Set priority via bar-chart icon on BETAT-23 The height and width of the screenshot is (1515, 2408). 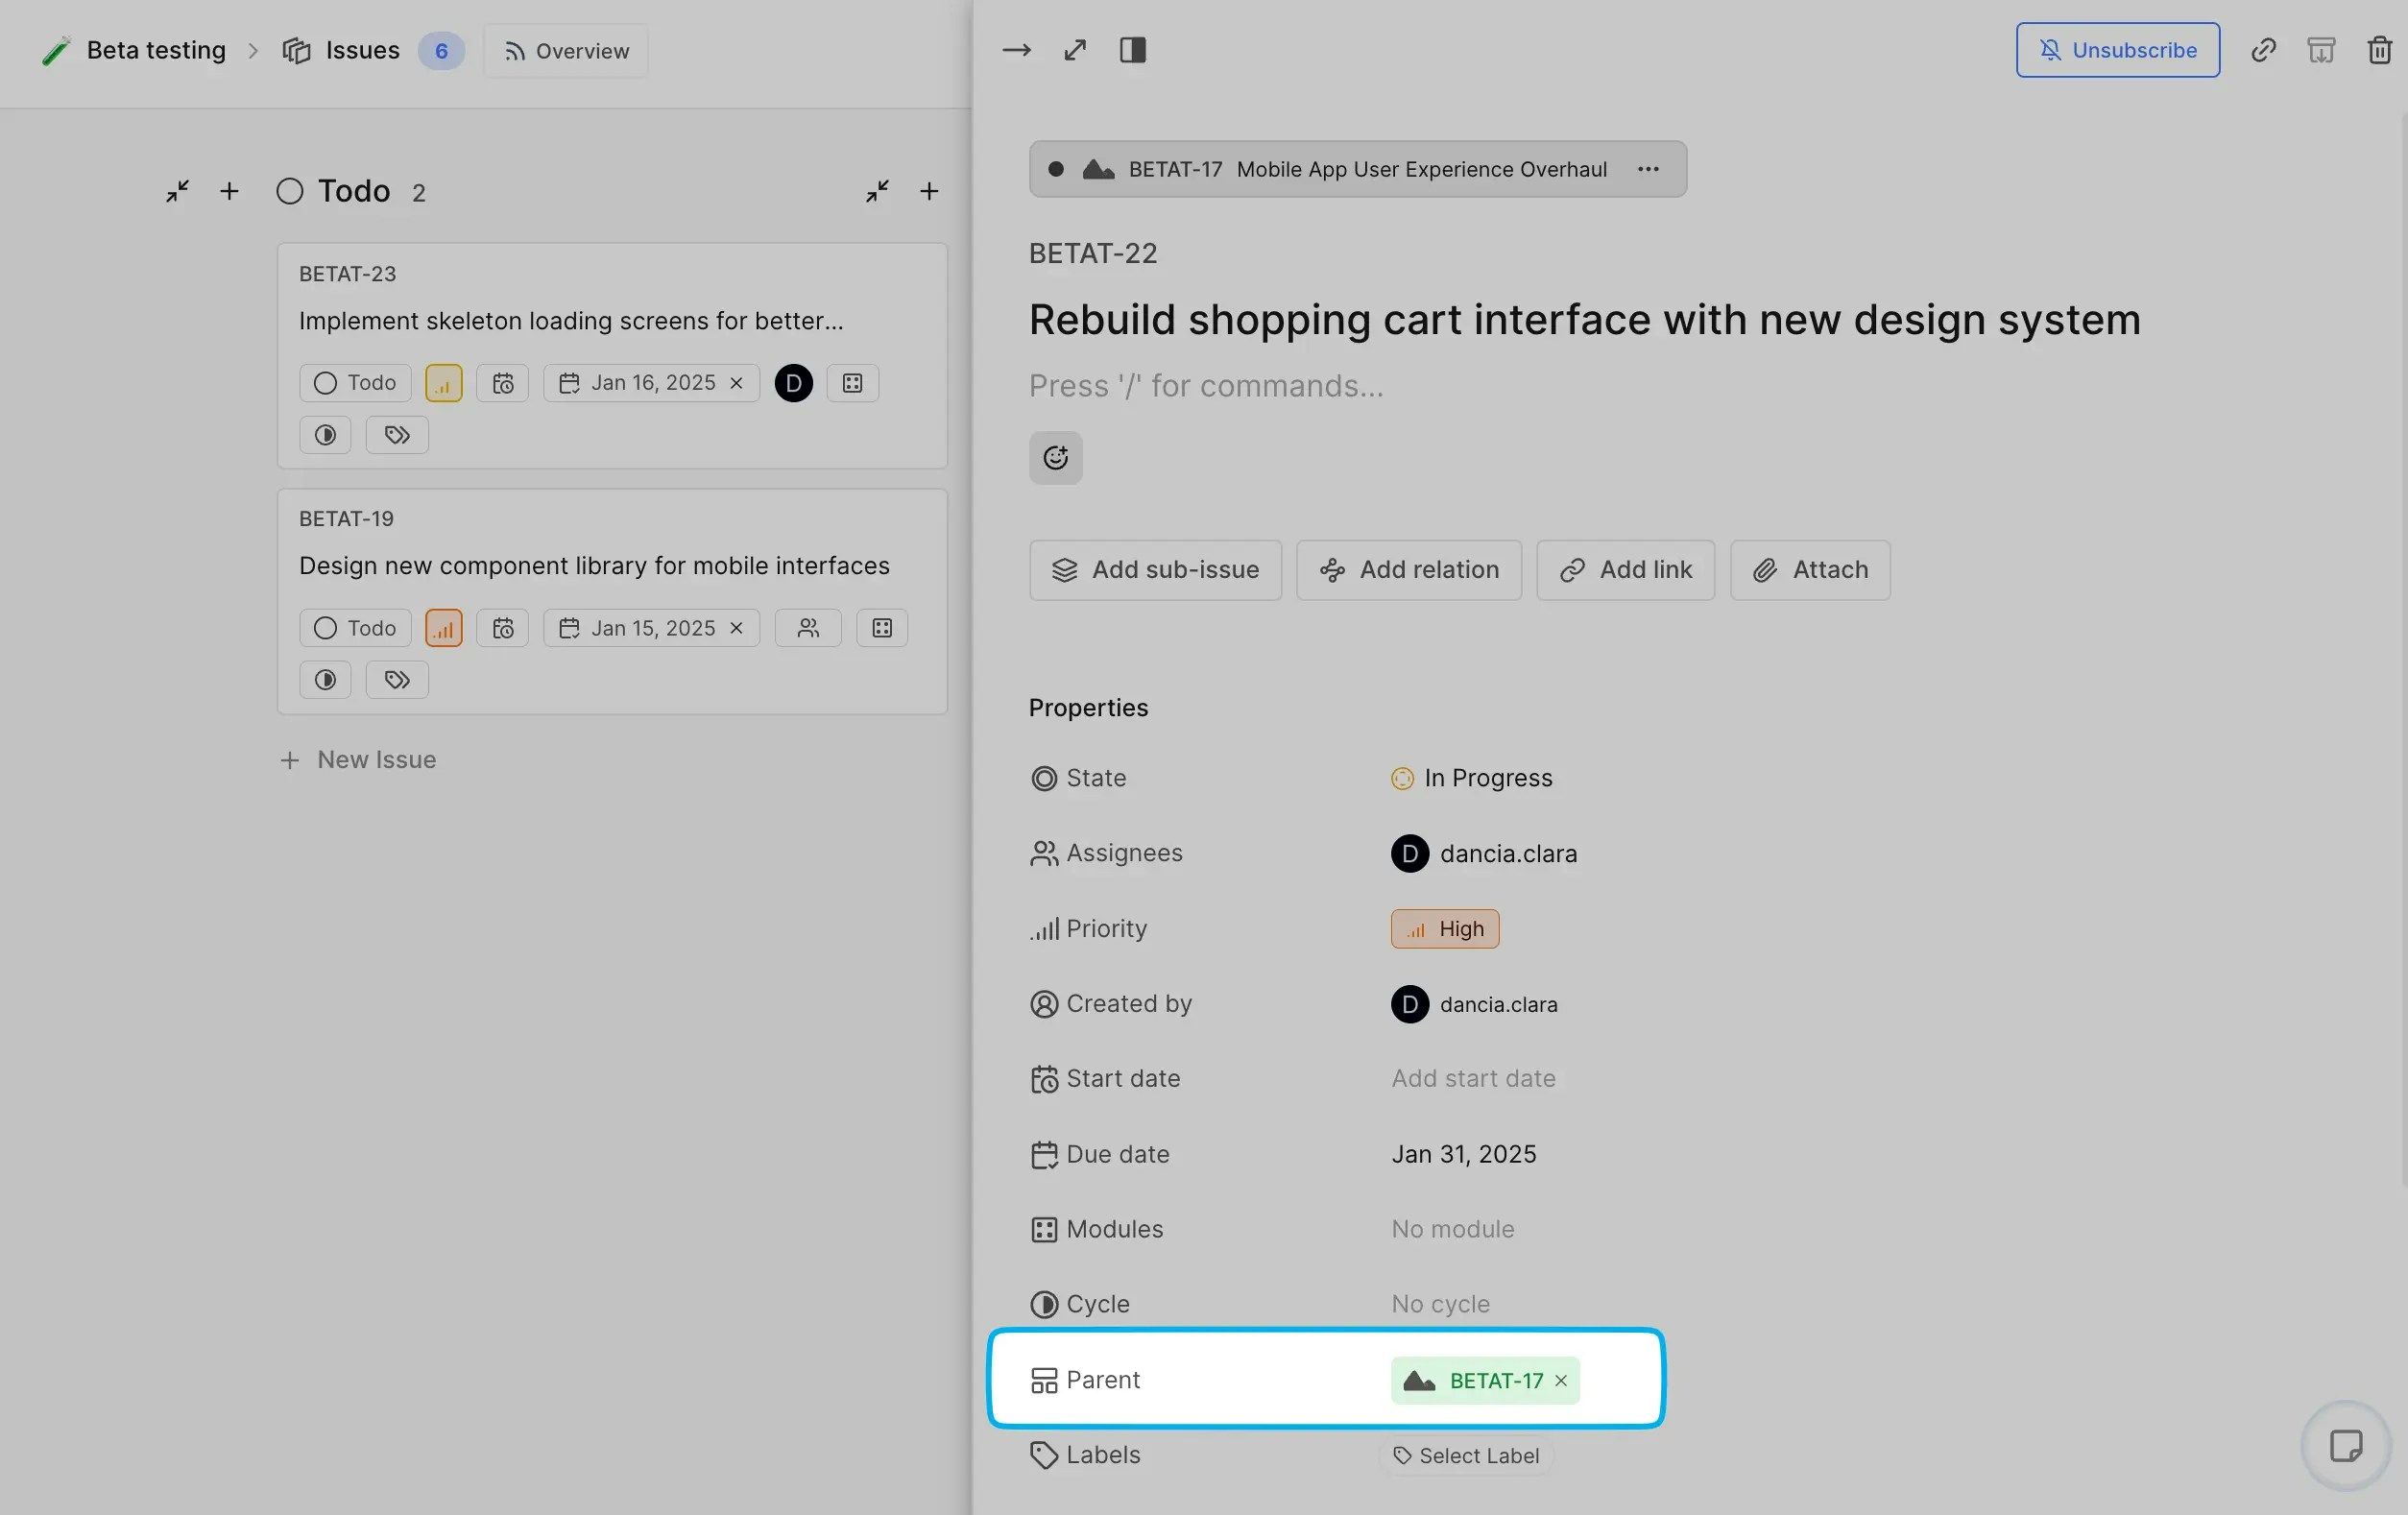coord(443,382)
